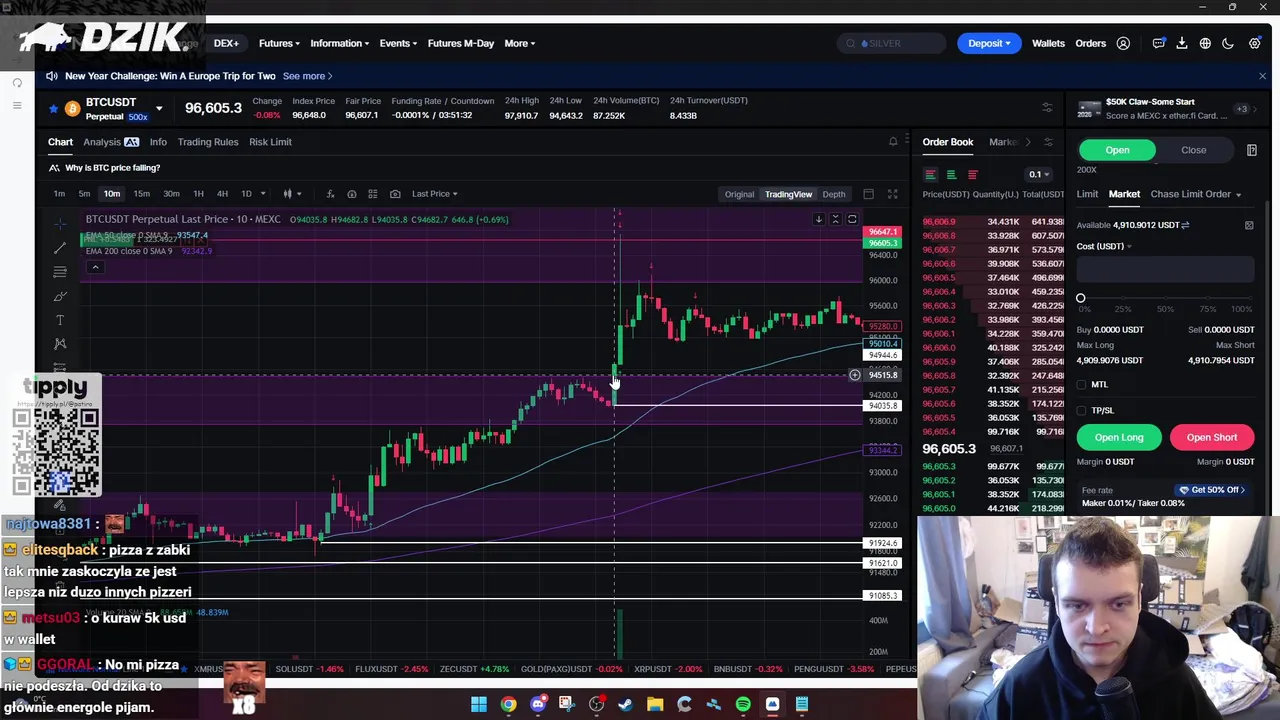The height and width of the screenshot is (720, 1280).
Task: Open ticker bar preferences sliders icon
Action: tap(1047, 108)
